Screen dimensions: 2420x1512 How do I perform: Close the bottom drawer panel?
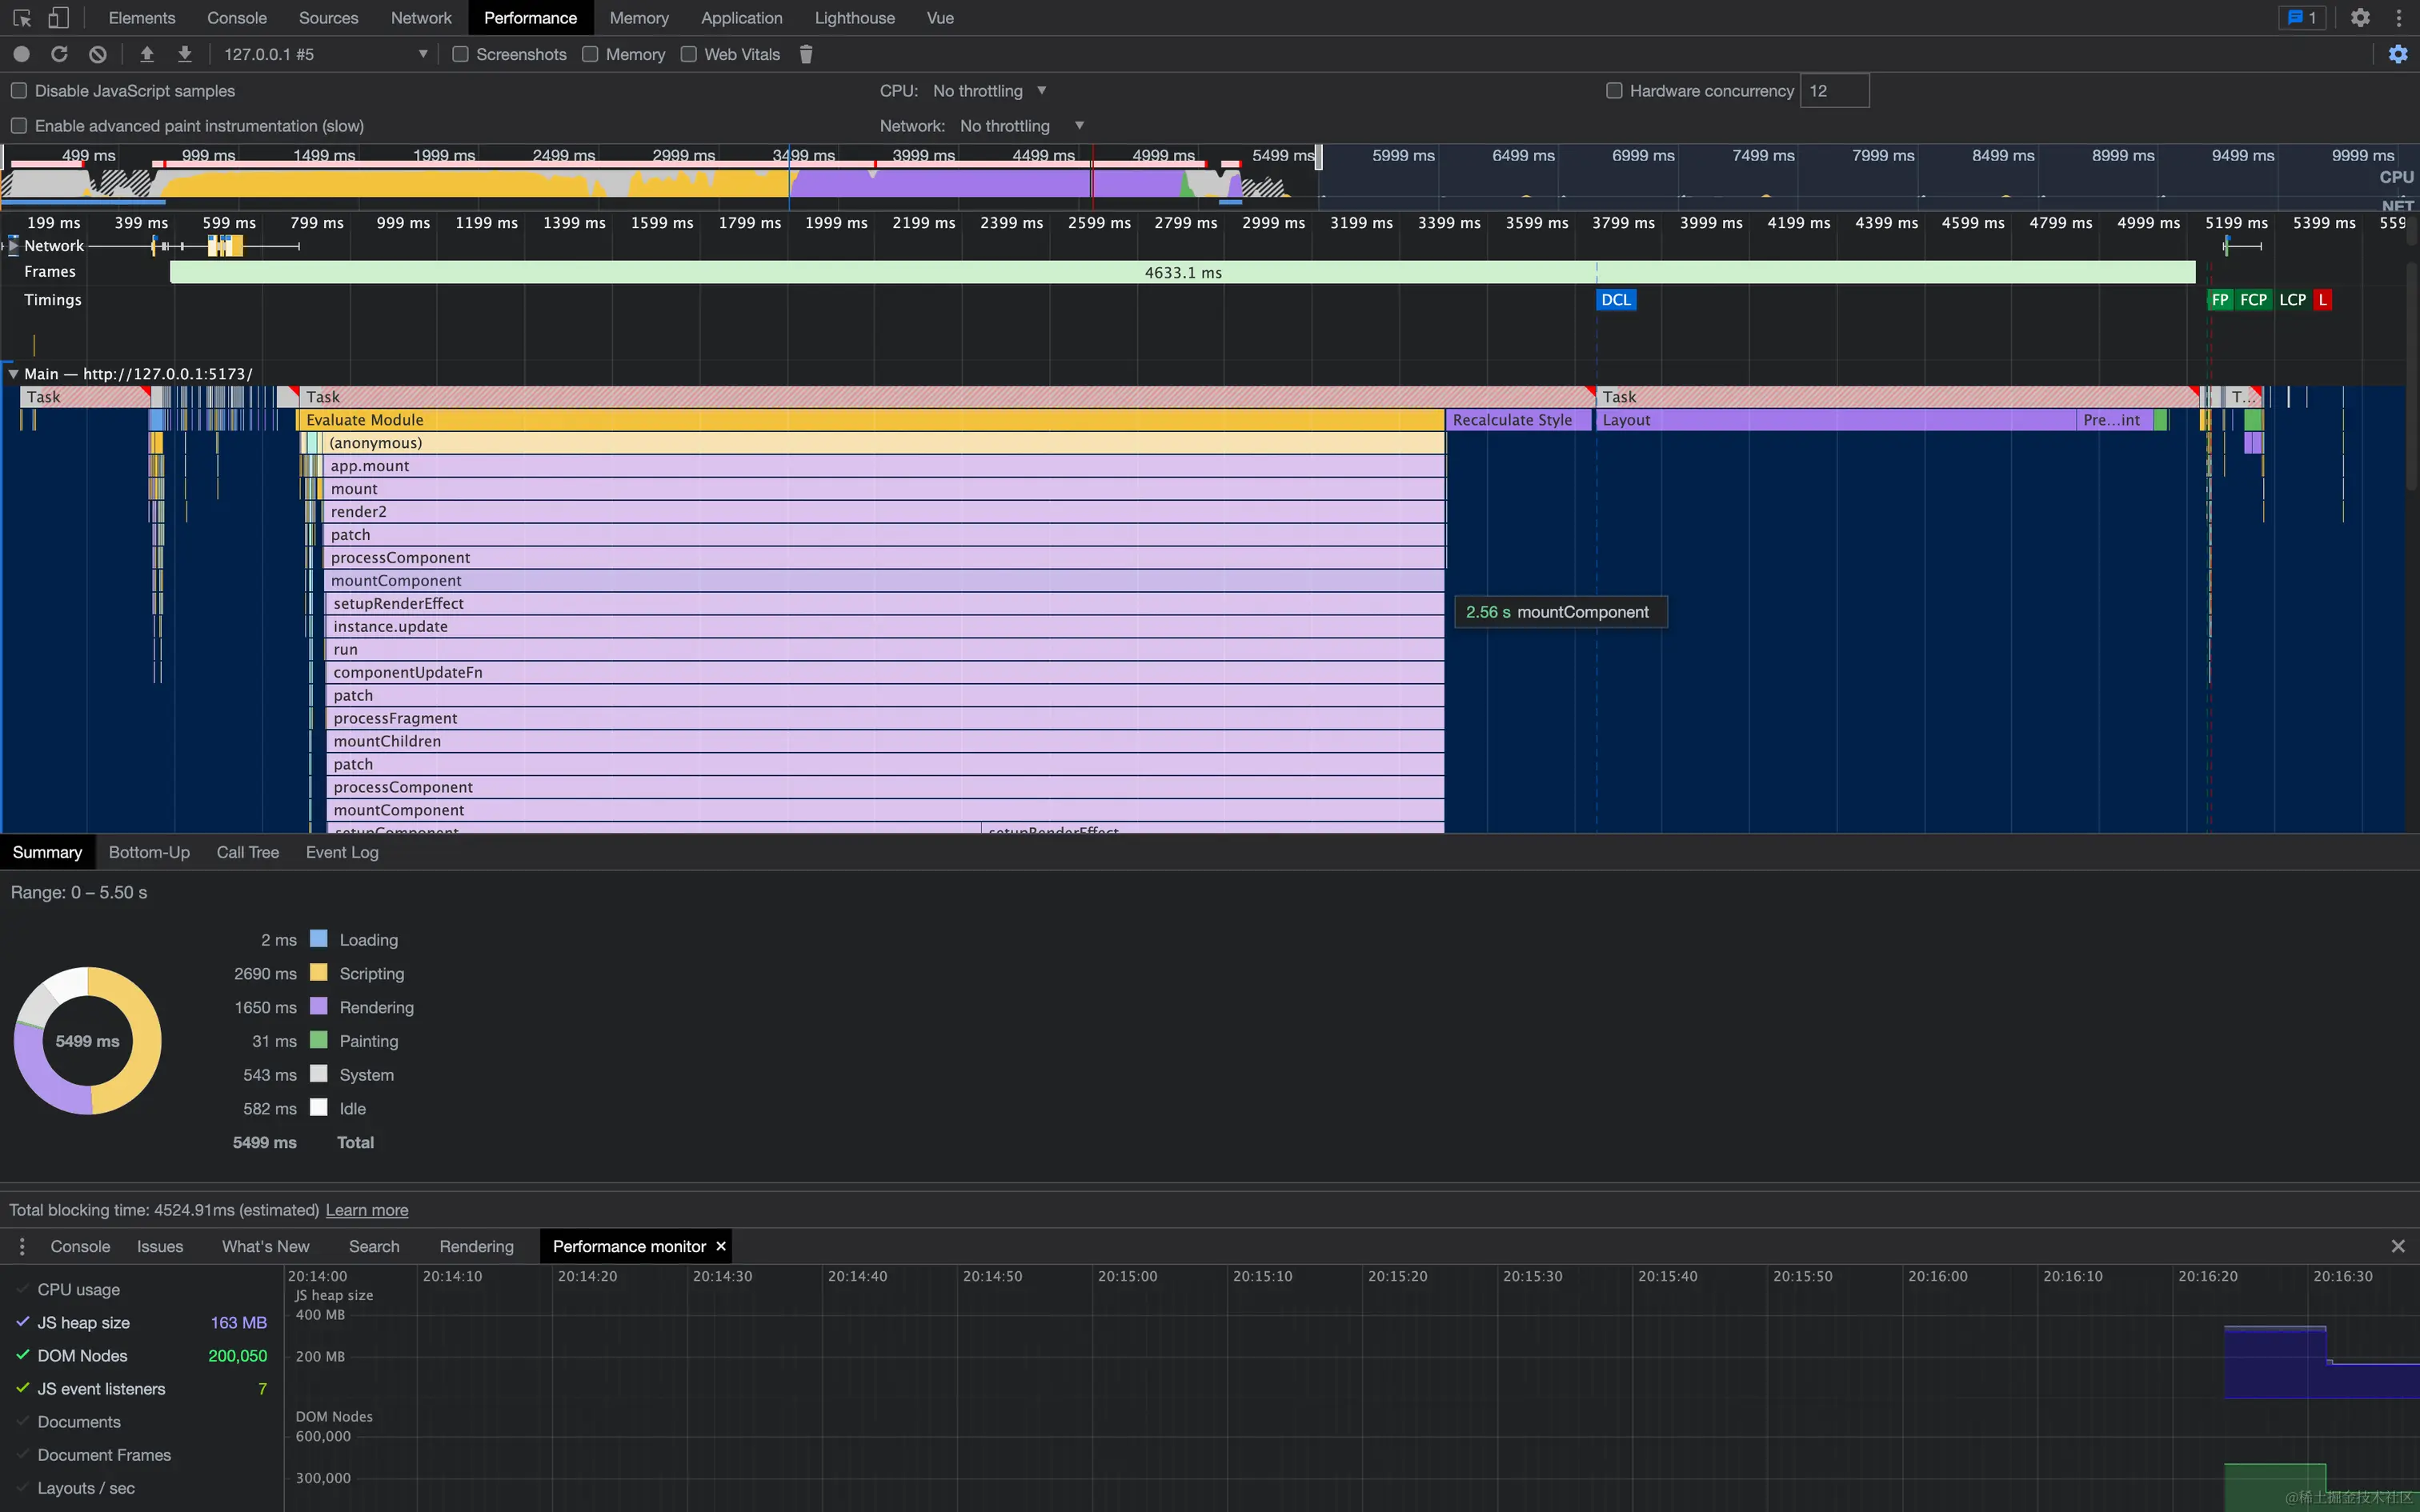tap(2398, 1246)
